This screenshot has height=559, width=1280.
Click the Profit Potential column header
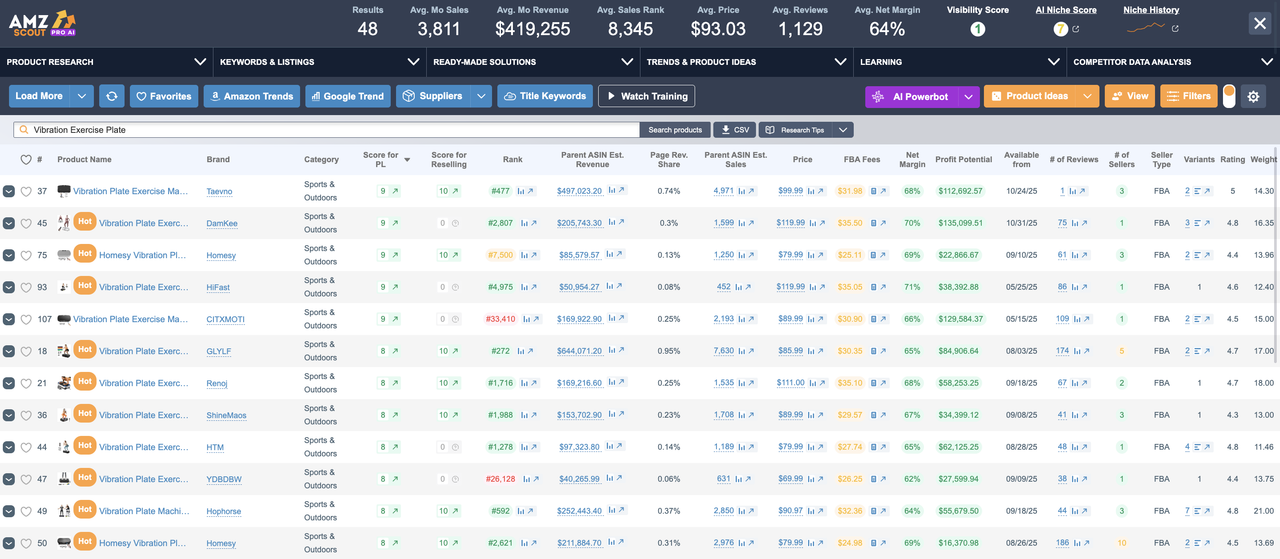click(963, 159)
